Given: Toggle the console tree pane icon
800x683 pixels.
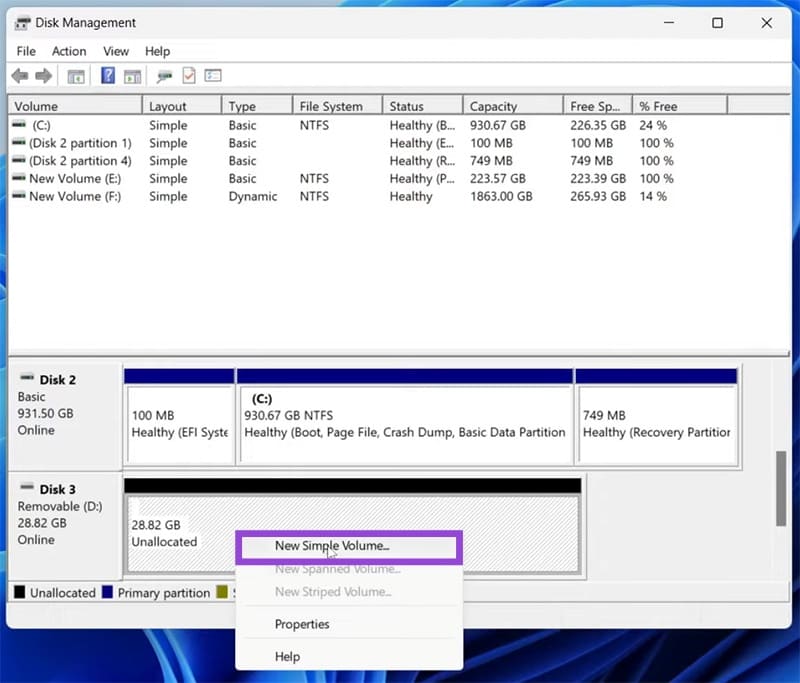Looking at the screenshot, I should [x=75, y=75].
